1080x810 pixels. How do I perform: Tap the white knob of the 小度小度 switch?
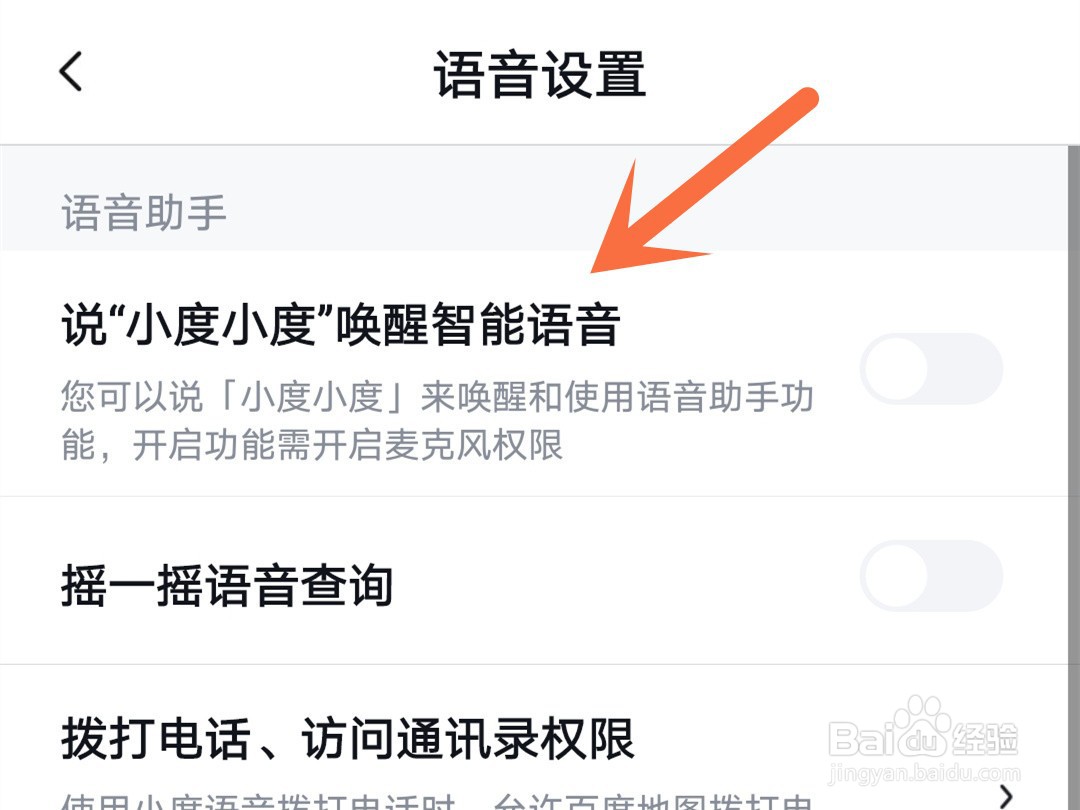tap(897, 369)
